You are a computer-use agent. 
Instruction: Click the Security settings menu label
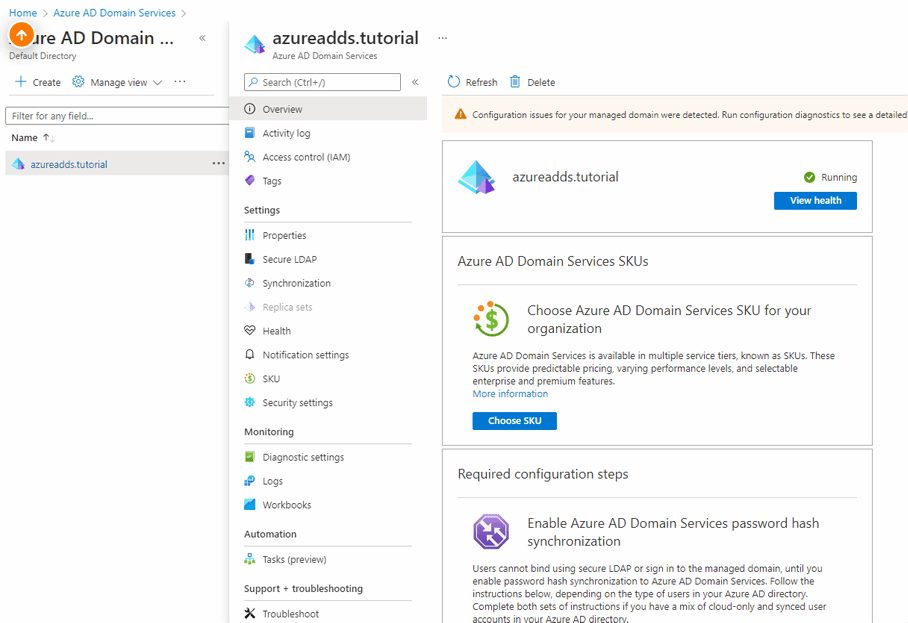[298, 402]
